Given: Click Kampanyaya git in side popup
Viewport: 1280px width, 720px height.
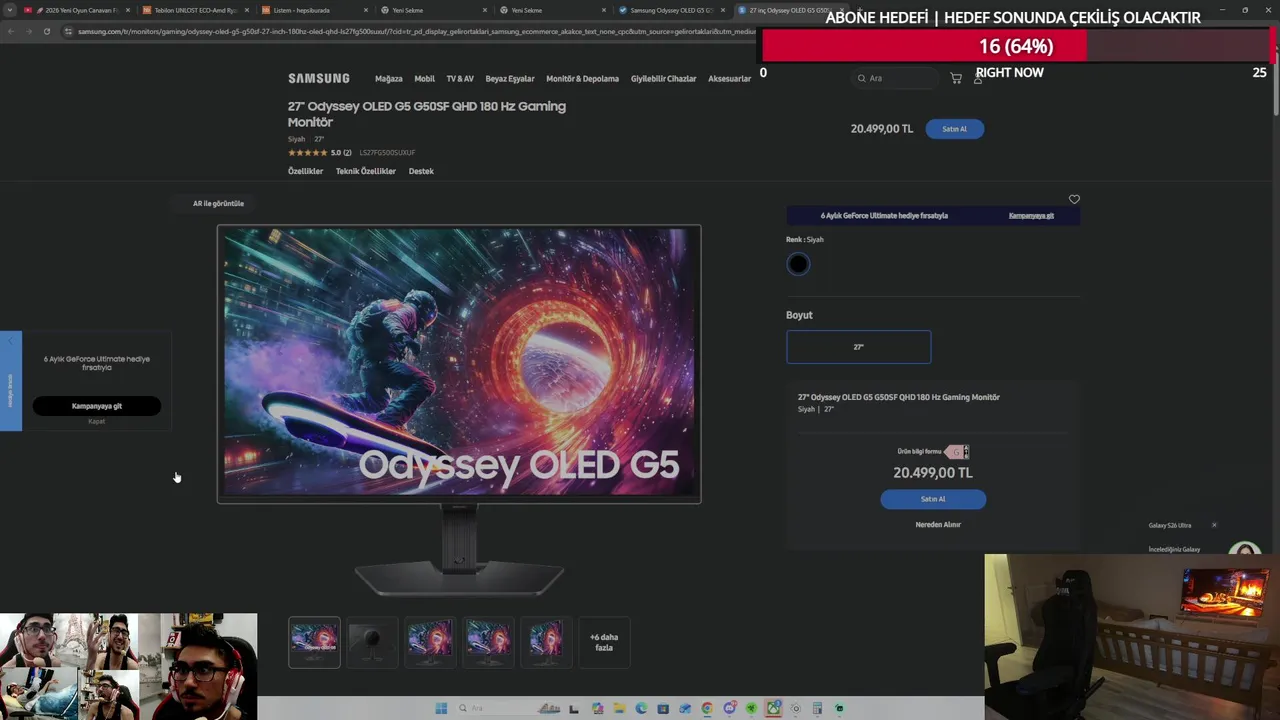Looking at the screenshot, I should point(97,406).
